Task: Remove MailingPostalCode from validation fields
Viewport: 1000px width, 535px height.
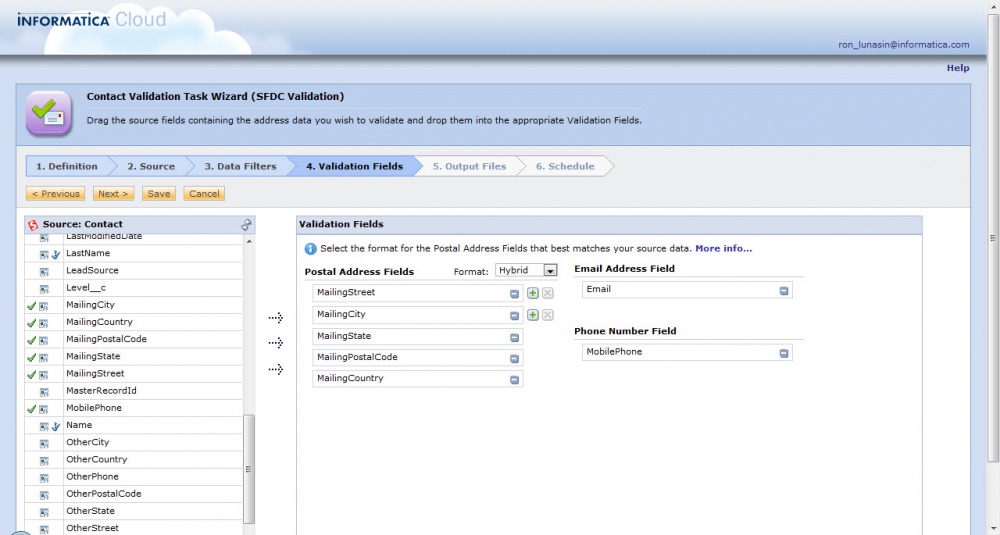Action: [514, 358]
